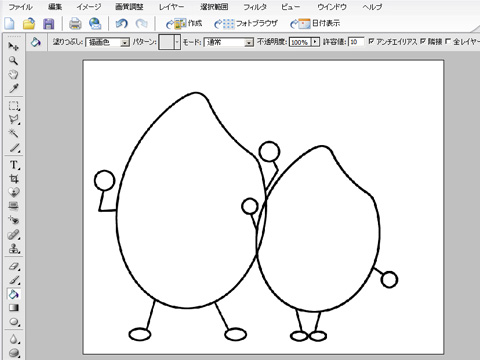Select the Selection Brush tool
The image size is (480, 360).
point(14,147)
